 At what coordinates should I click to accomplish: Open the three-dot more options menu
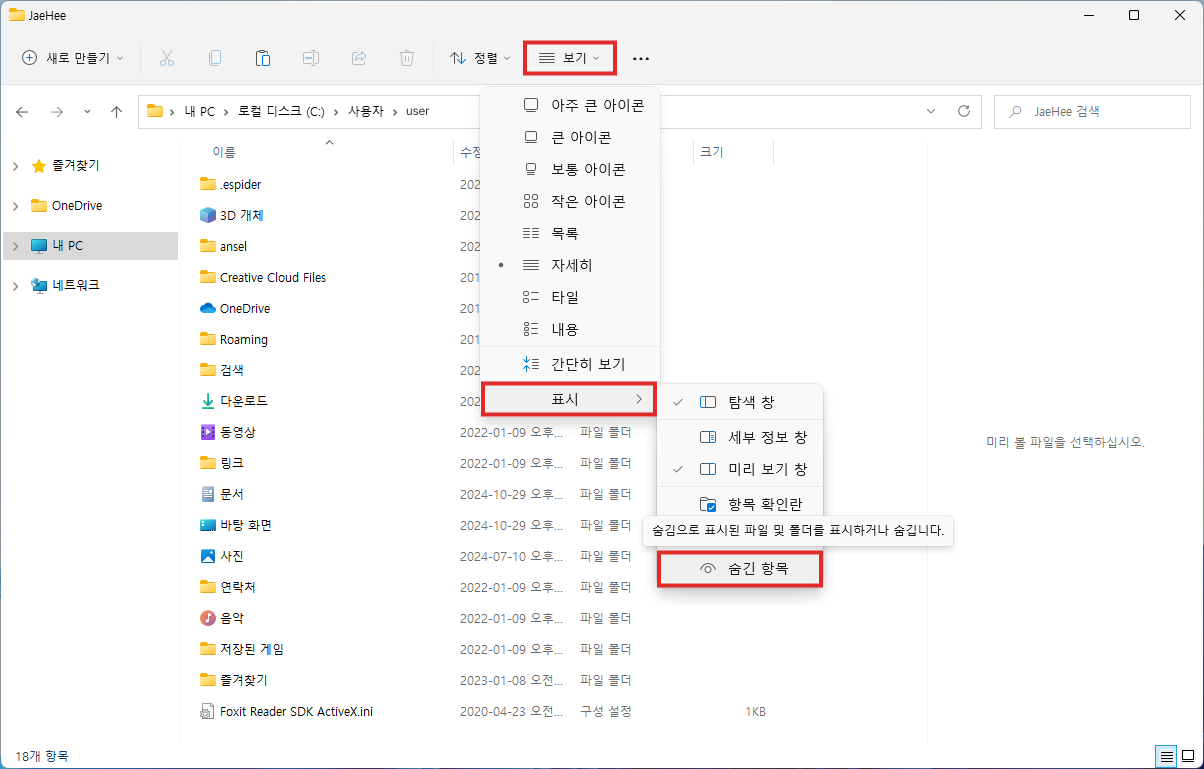pyautogui.click(x=641, y=59)
